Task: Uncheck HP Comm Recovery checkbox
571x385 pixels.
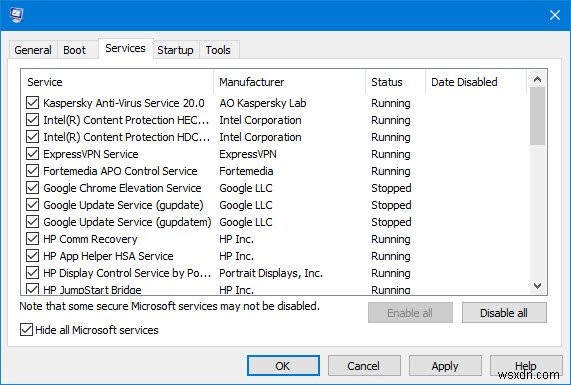Action: tap(32, 239)
